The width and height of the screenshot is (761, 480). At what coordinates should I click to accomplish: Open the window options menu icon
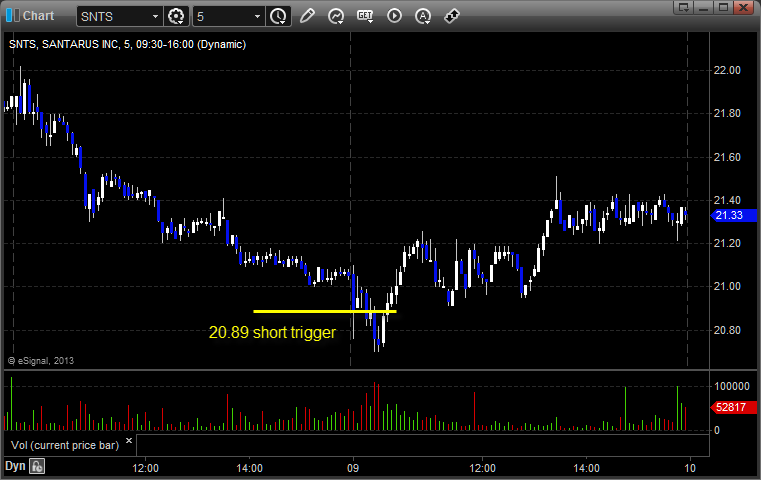pyautogui.click(x=684, y=7)
